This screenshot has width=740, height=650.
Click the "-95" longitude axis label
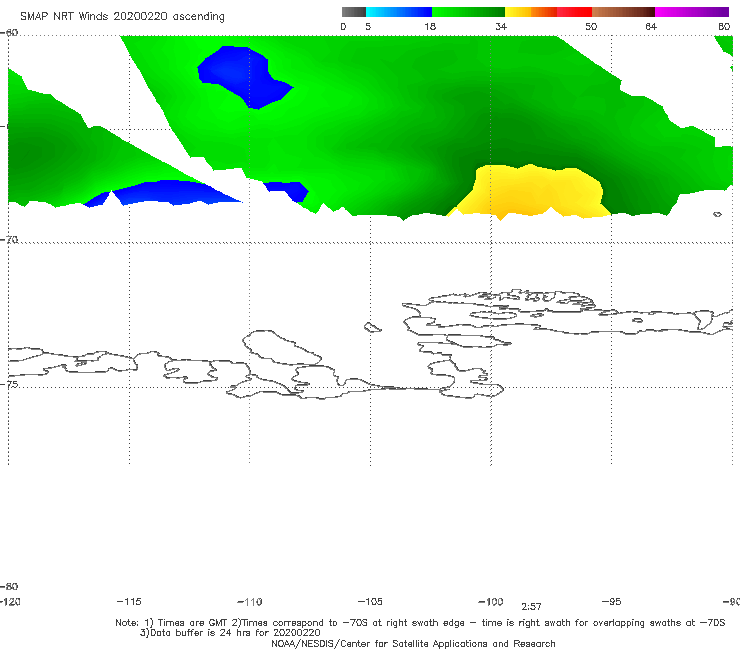pos(612,601)
